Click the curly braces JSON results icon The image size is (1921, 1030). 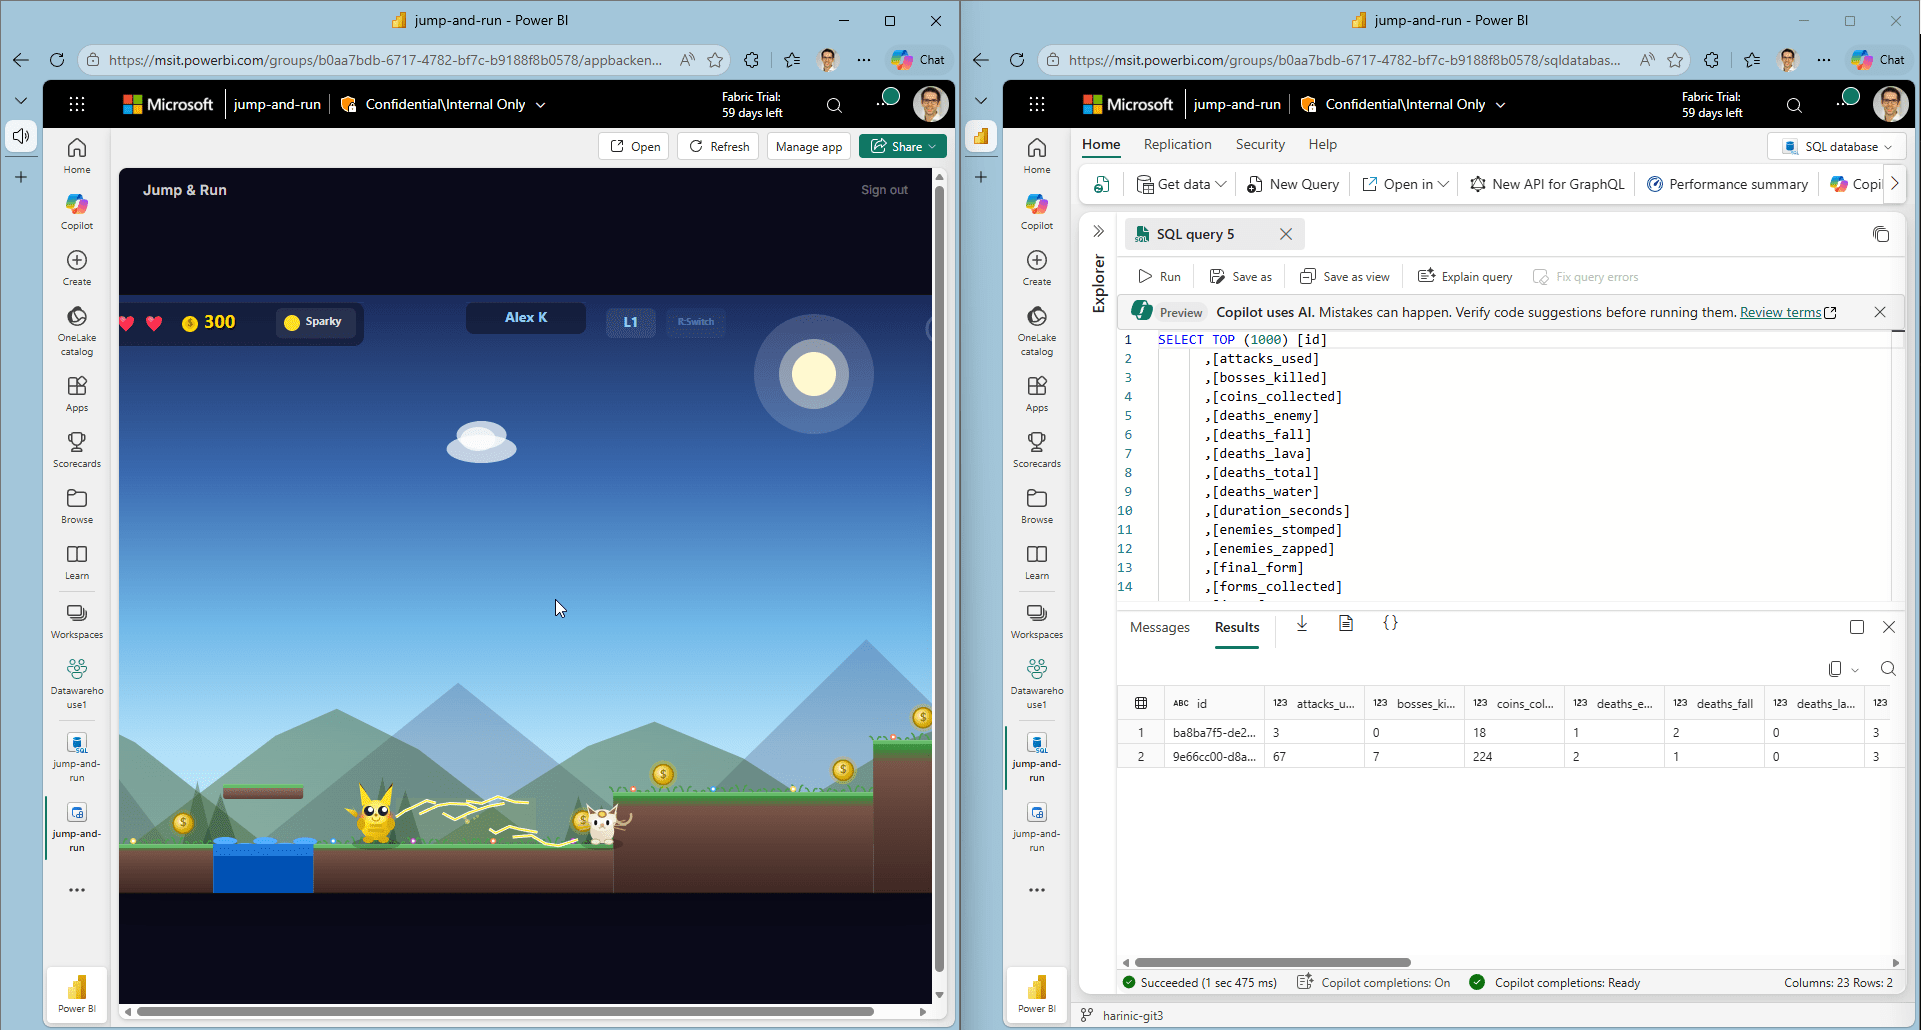coord(1390,623)
